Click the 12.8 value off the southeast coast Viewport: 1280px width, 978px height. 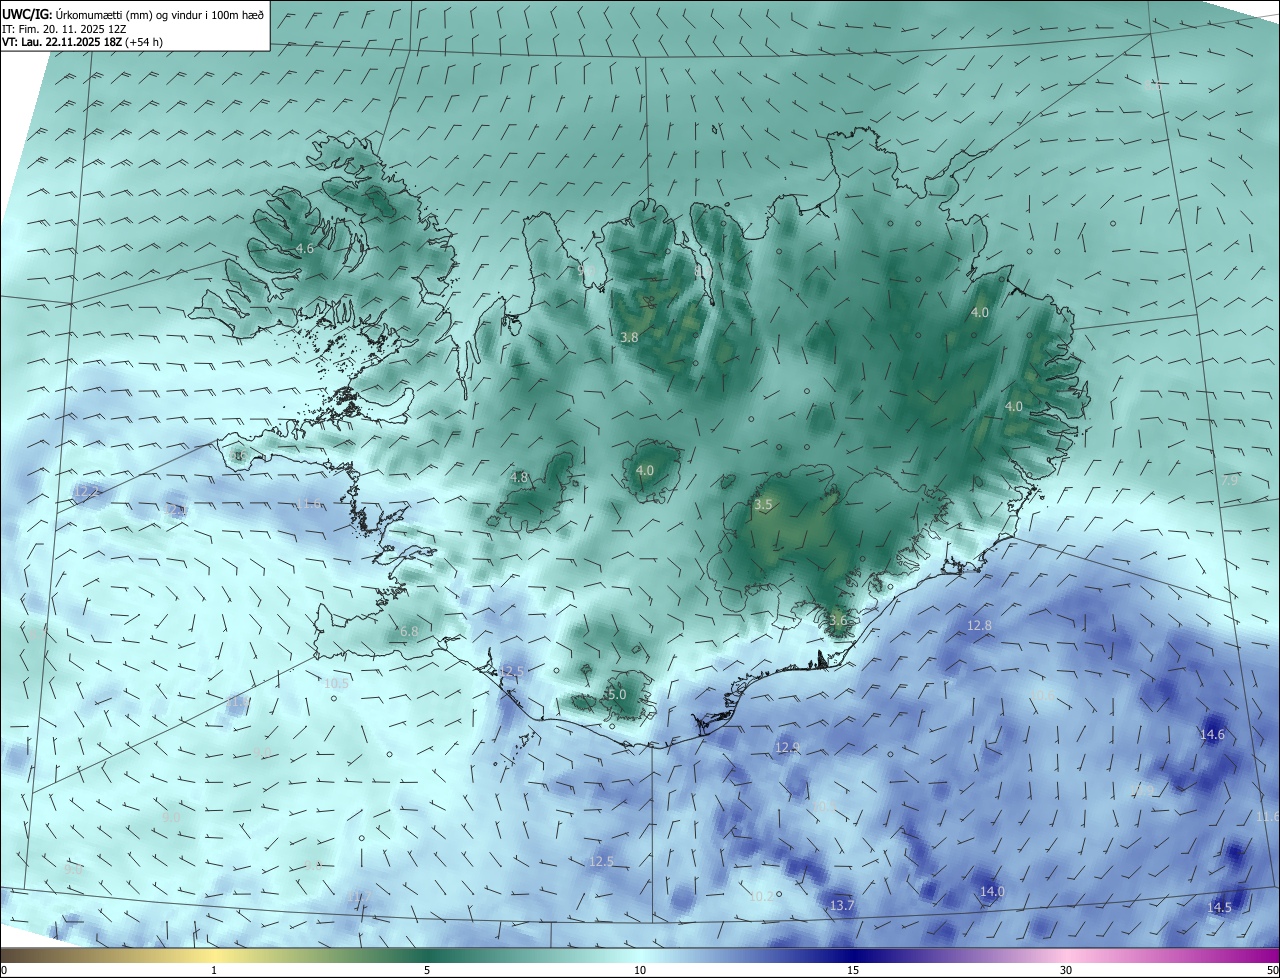(x=979, y=625)
